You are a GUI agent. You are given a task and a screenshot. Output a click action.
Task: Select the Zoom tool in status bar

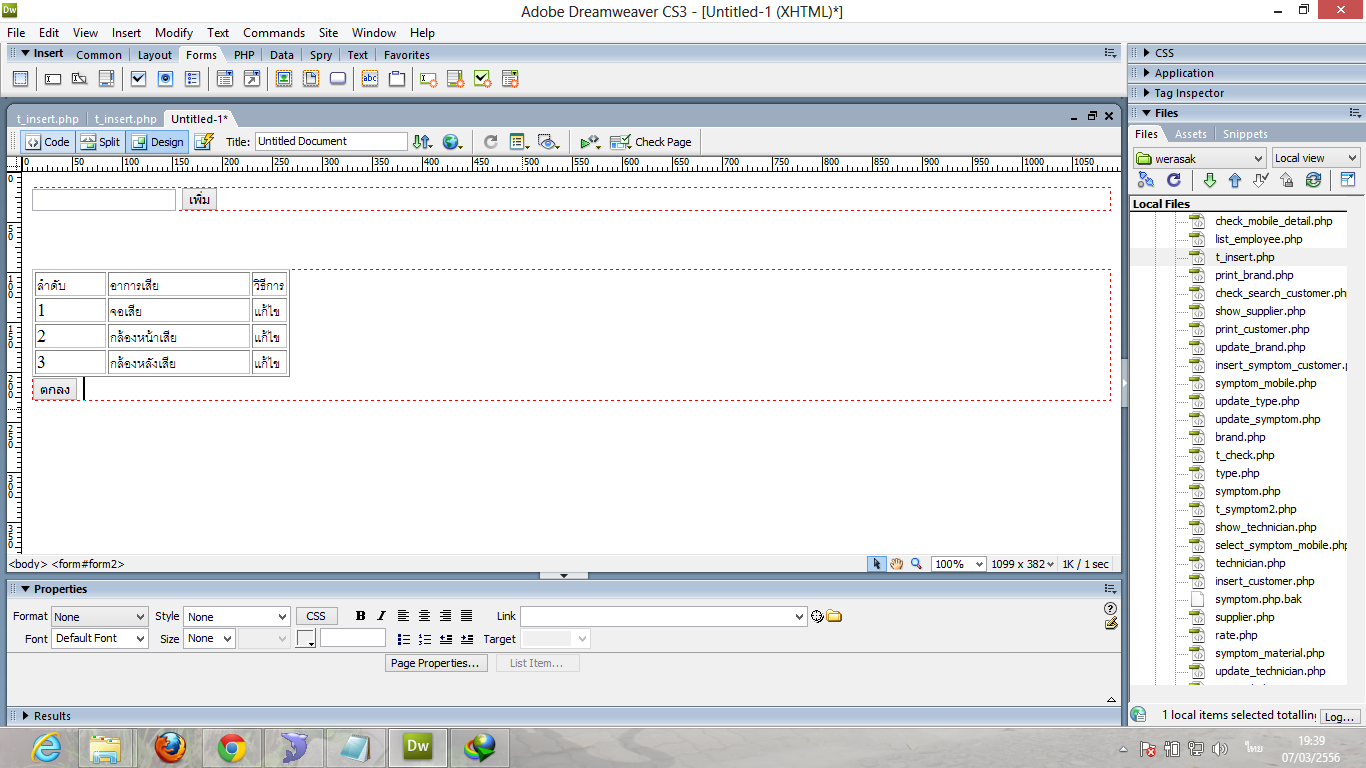coord(916,564)
